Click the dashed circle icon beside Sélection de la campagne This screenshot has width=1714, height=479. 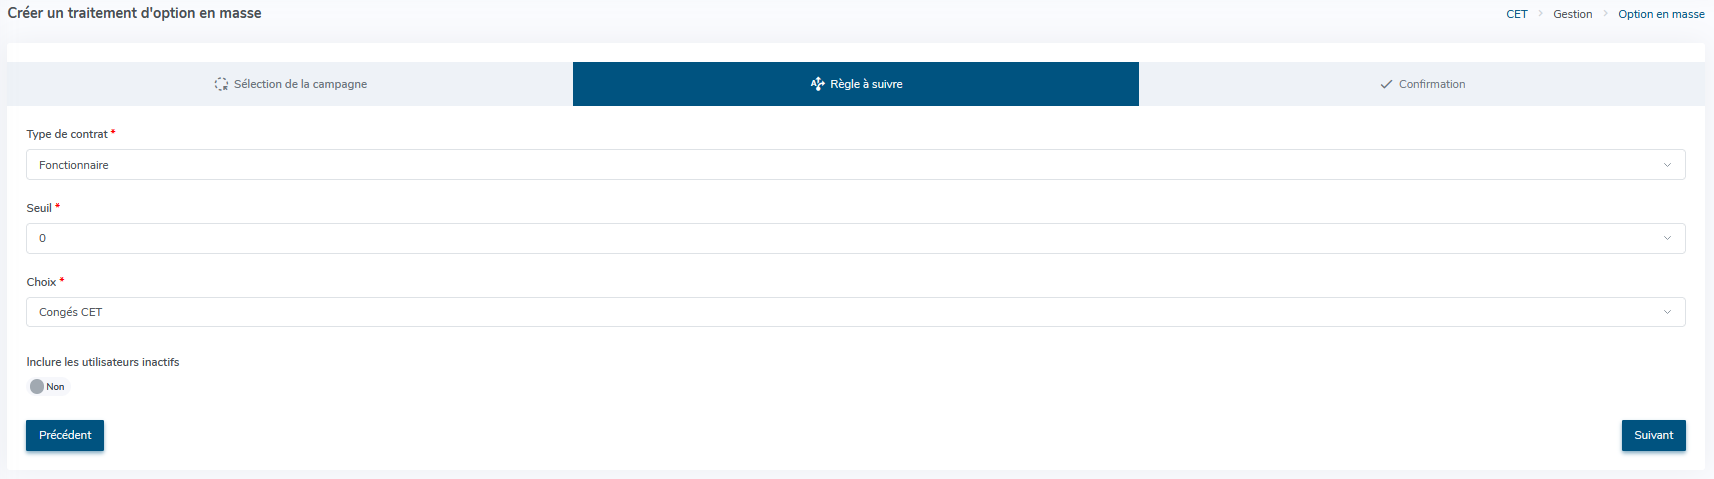221,84
